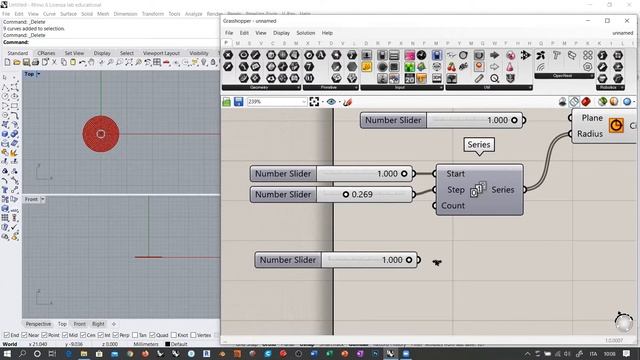Toggle the Cen osnap checkbox

(83, 335)
